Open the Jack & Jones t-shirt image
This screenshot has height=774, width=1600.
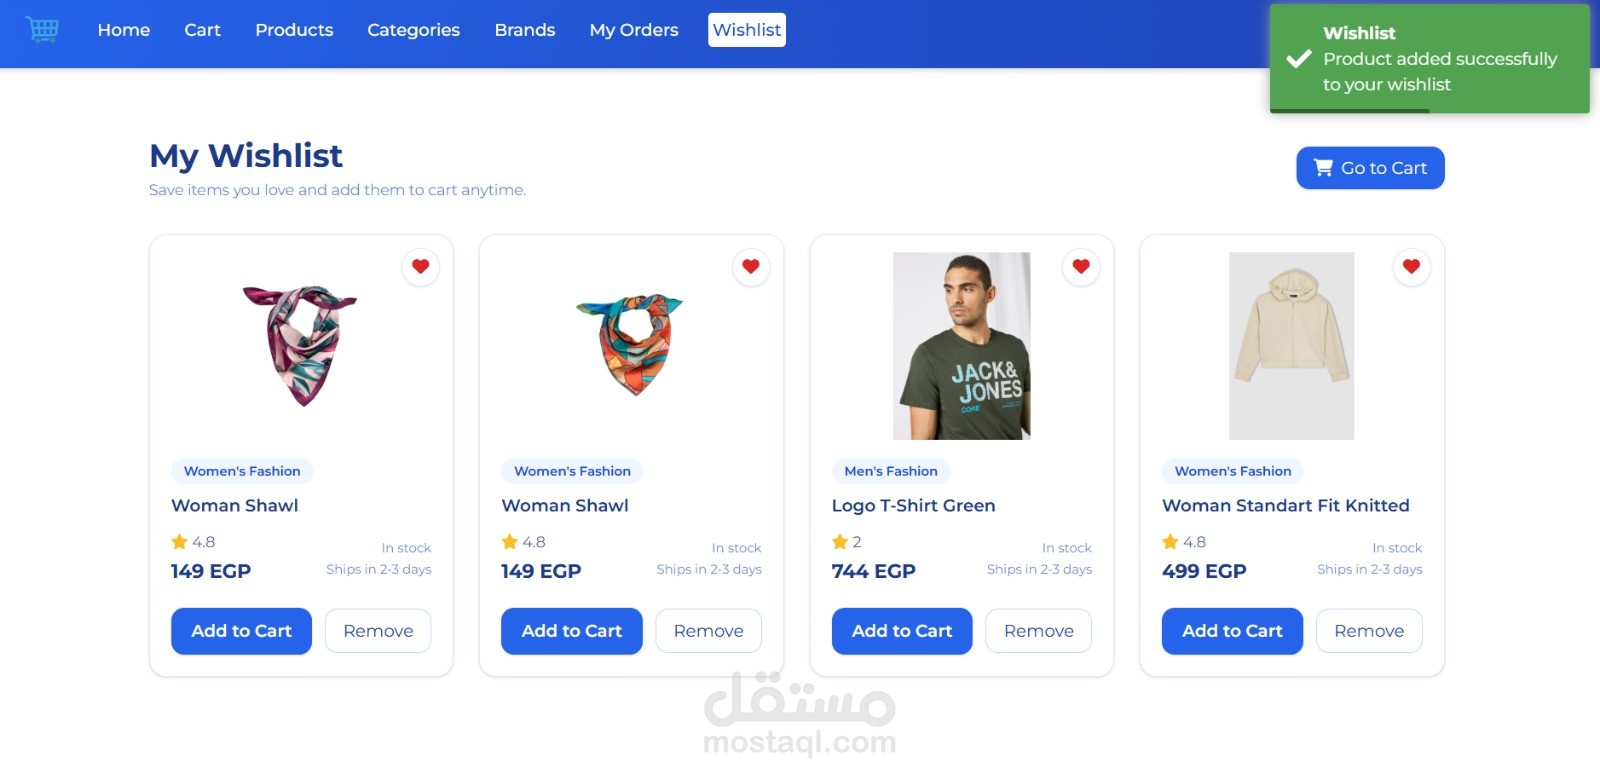(962, 346)
